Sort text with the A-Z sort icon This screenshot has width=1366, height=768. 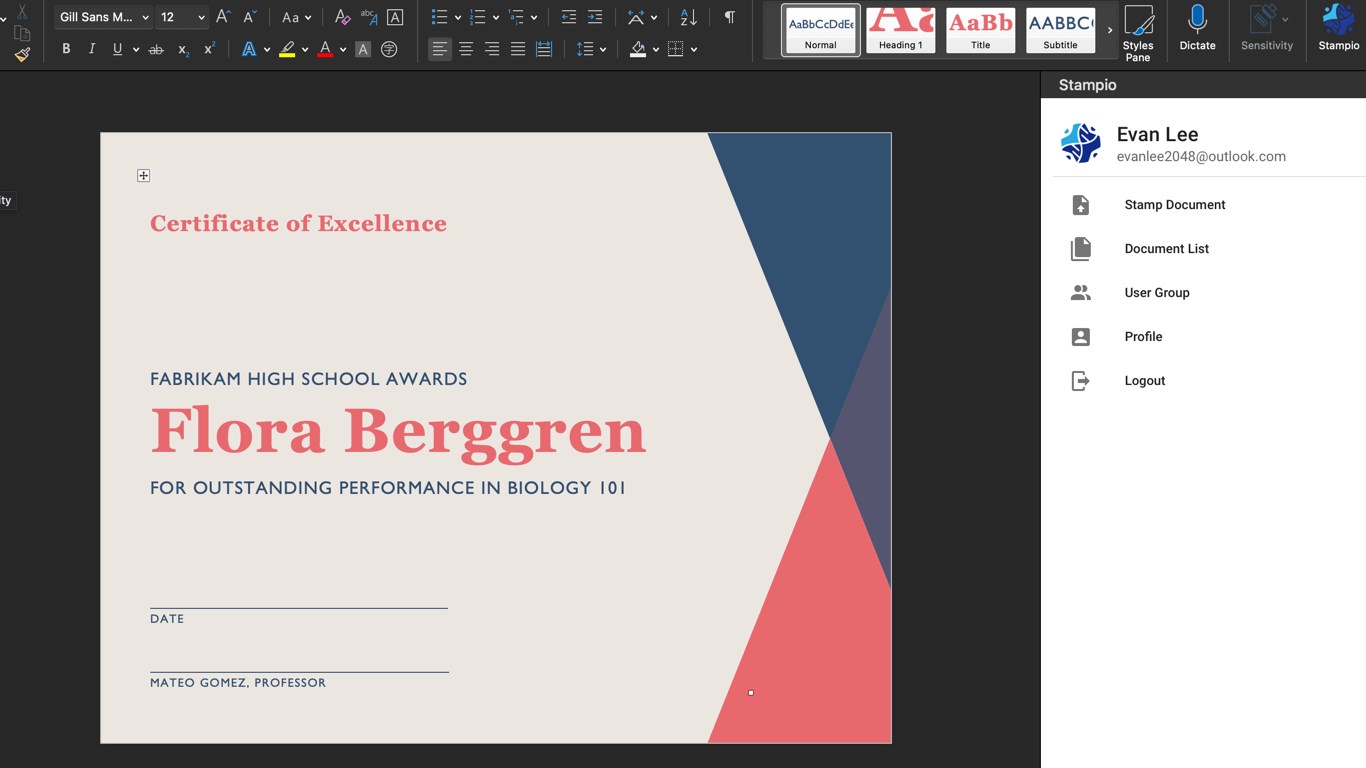[689, 17]
